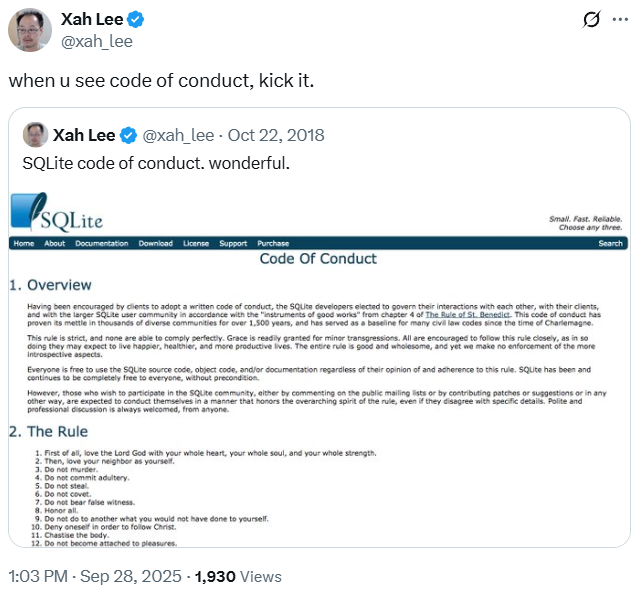Click quoted tweet's small avatar
The image size is (641, 602).
[x=34, y=134]
